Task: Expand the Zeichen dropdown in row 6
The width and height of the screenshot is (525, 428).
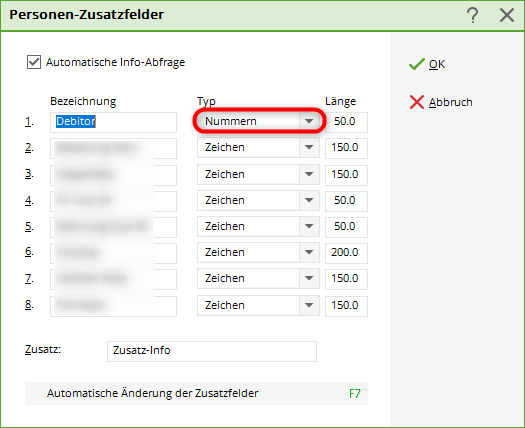Action: 309,252
